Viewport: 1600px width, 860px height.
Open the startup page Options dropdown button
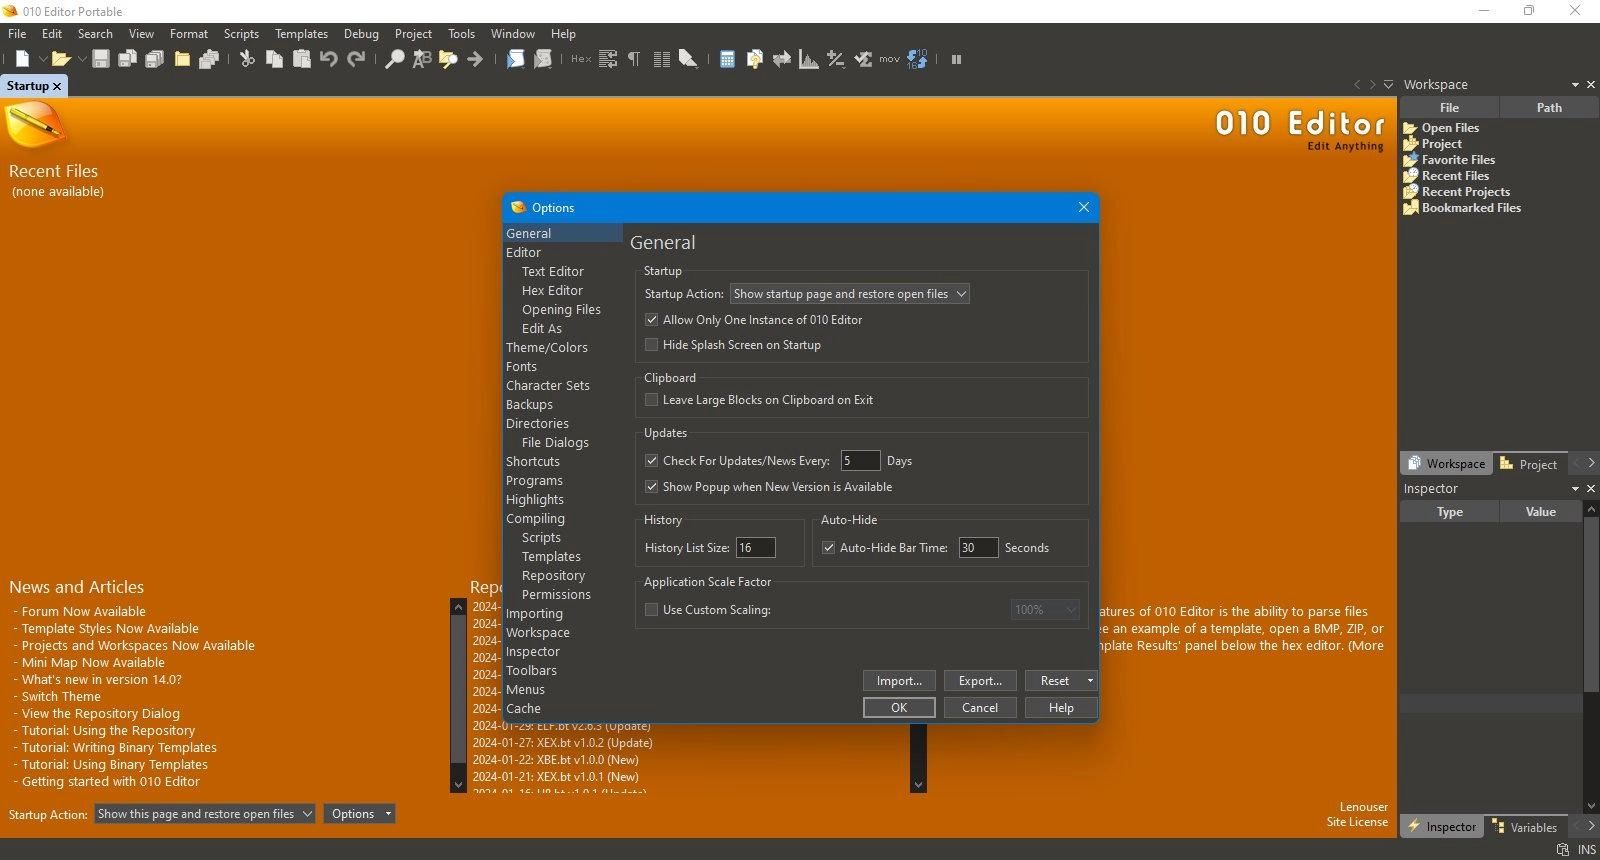pos(359,814)
